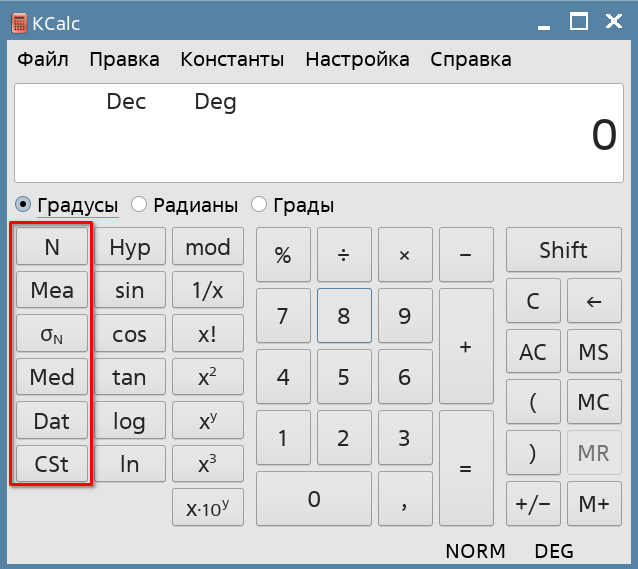The width and height of the screenshot is (638, 569).
Task: Click the +/− sign change button
Action: tap(533, 505)
